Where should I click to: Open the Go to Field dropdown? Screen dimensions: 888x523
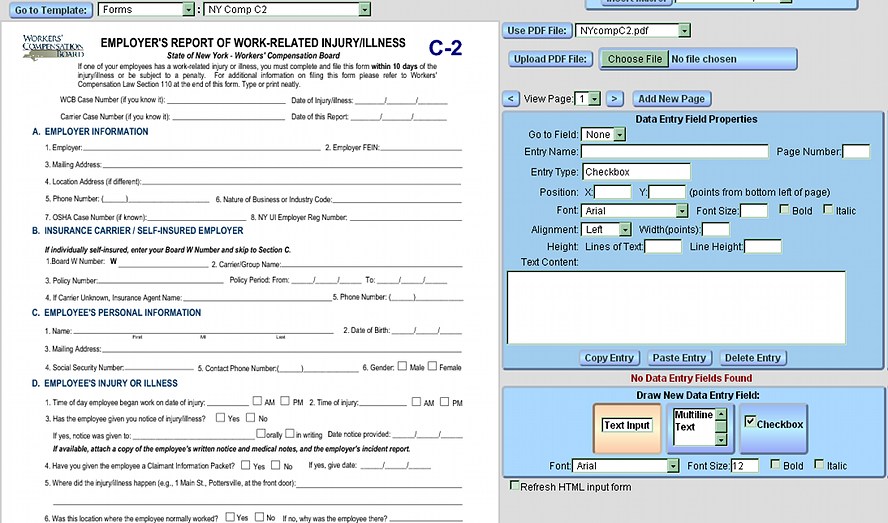(x=603, y=135)
